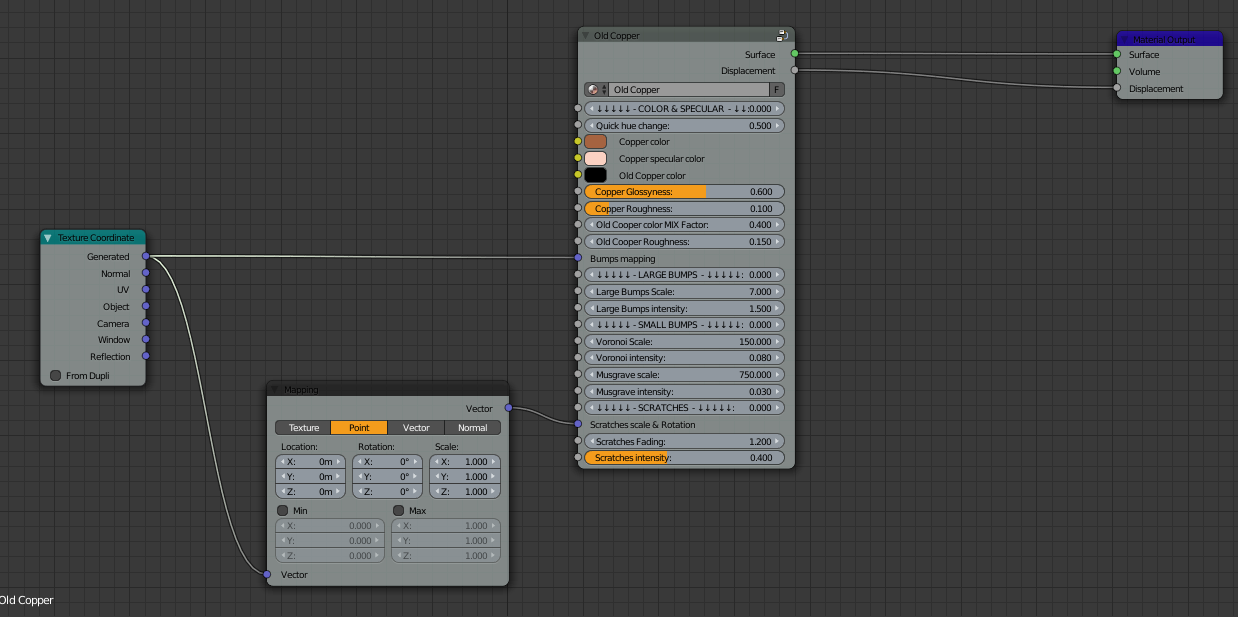Click the Old Cooper color MIX Factor field

[x=685, y=225]
